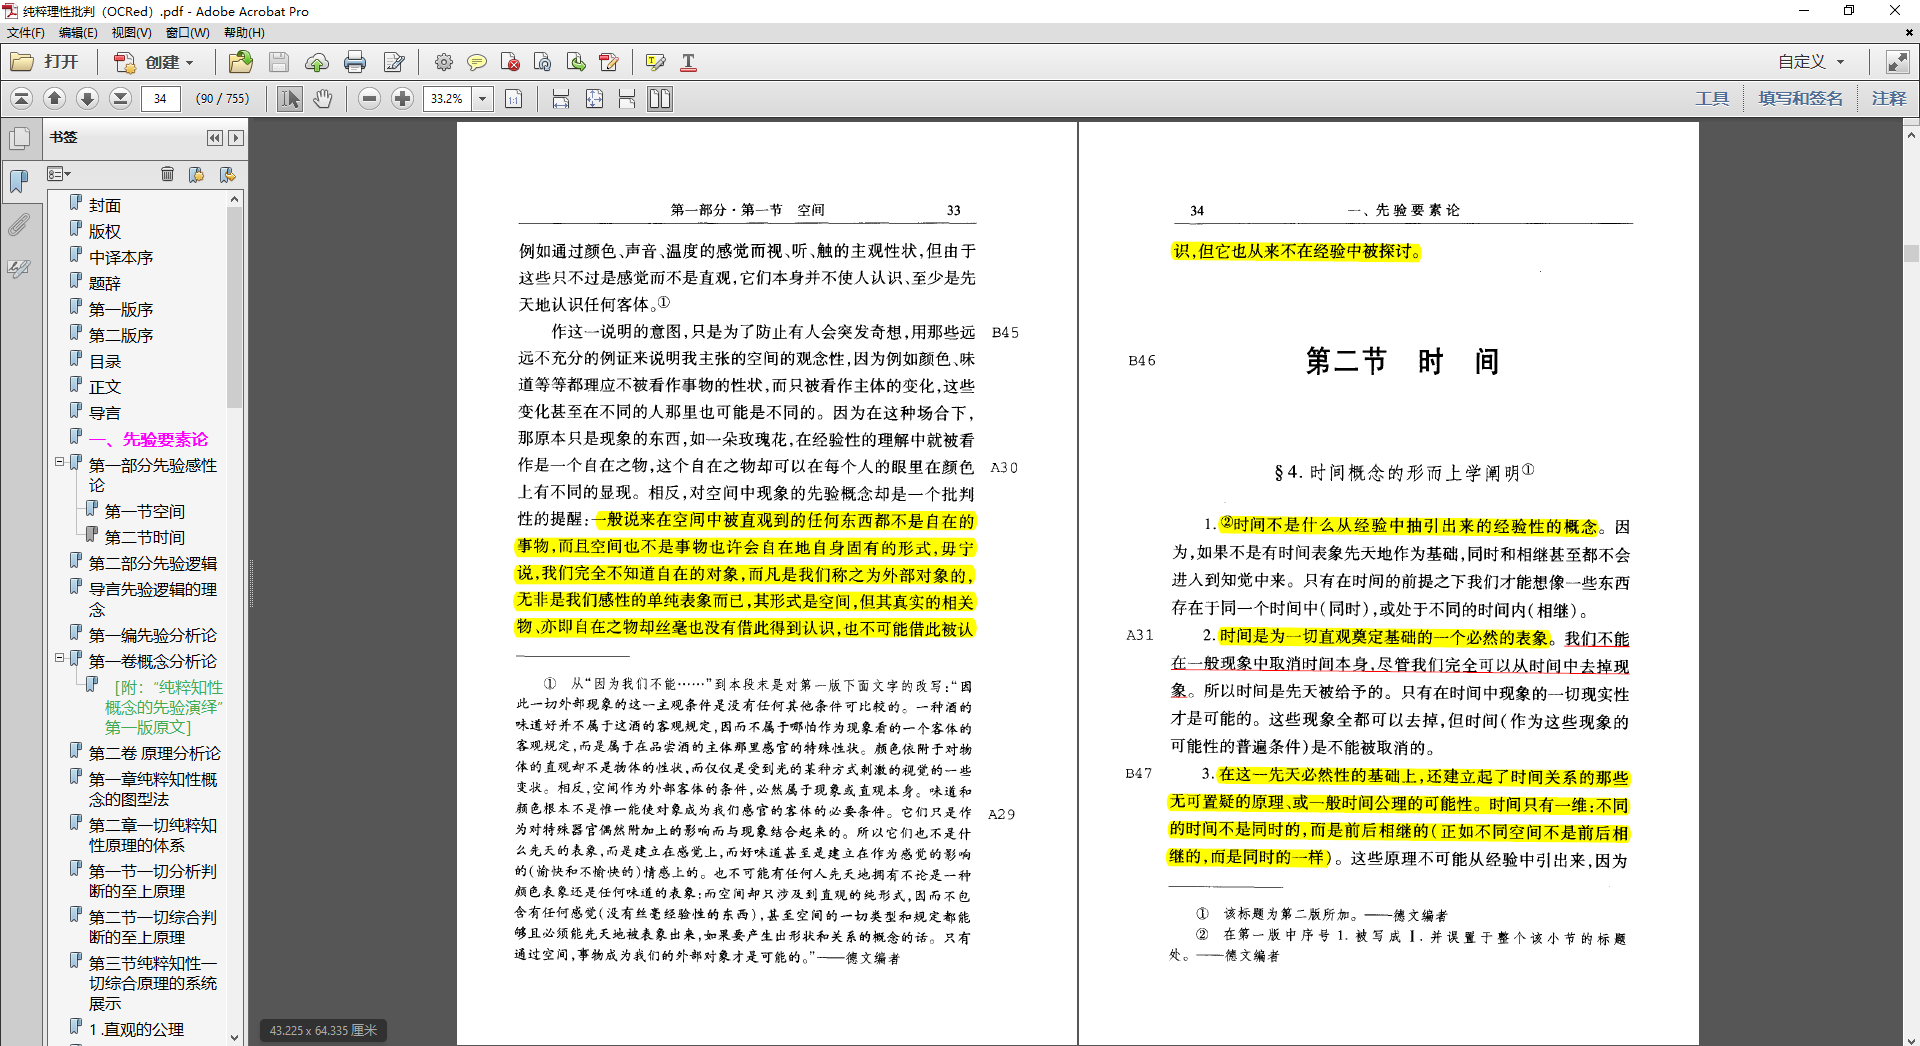Viewport: 1920px width, 1046px height.
Task: Open the bookmark options dropdown menu
Action: pos(59,174)
